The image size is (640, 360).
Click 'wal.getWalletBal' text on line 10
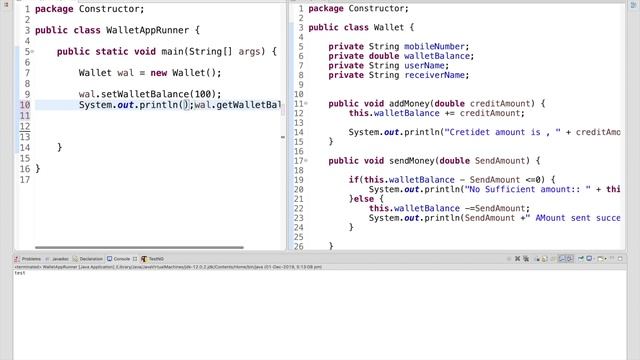(x=237, y=105)
